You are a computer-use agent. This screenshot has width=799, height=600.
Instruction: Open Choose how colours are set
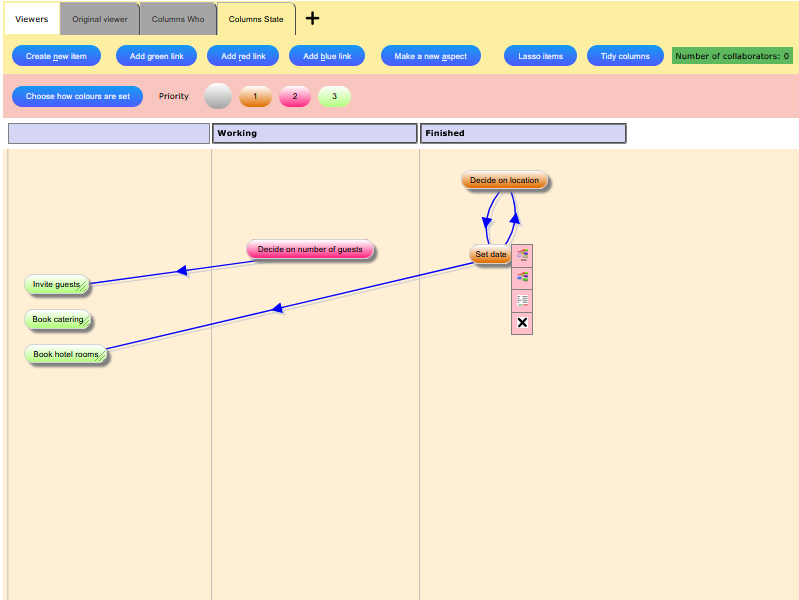pos(77,96)
